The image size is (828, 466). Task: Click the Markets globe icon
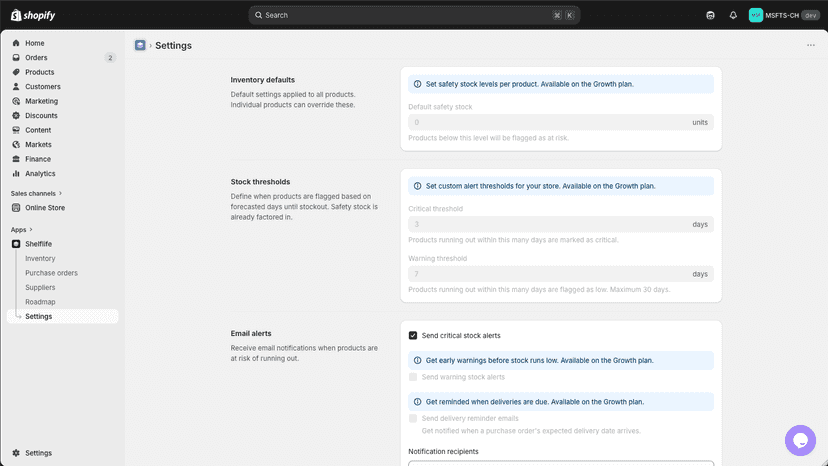(16, 144)
